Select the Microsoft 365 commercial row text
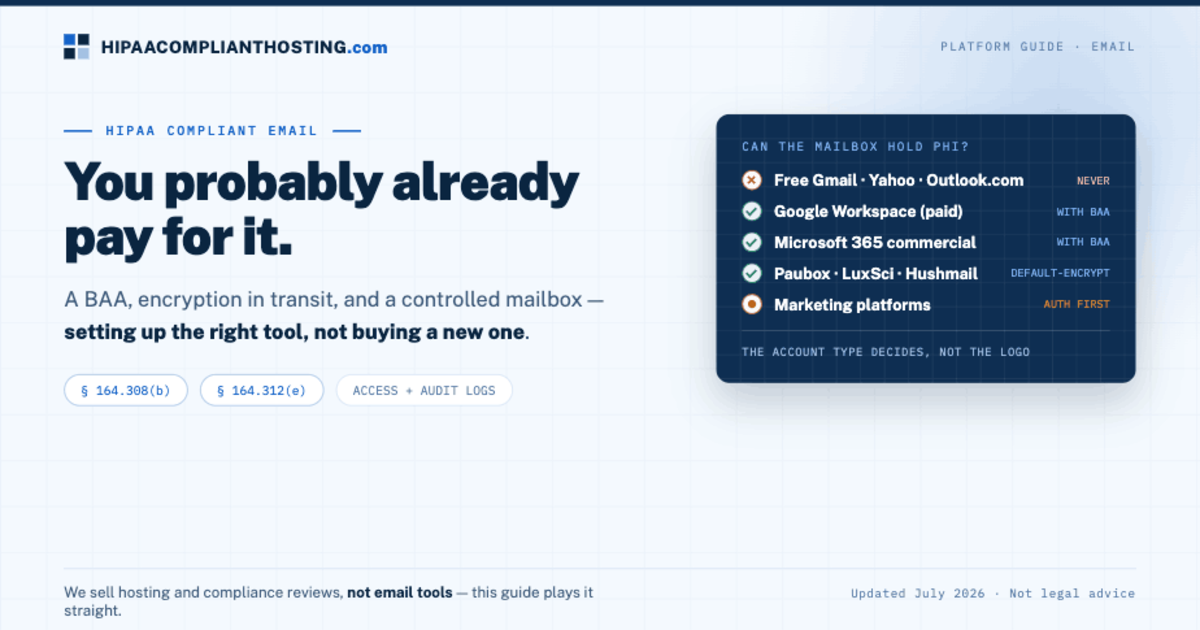Screen dimensions: 1200x630 [x=875, y=242]
